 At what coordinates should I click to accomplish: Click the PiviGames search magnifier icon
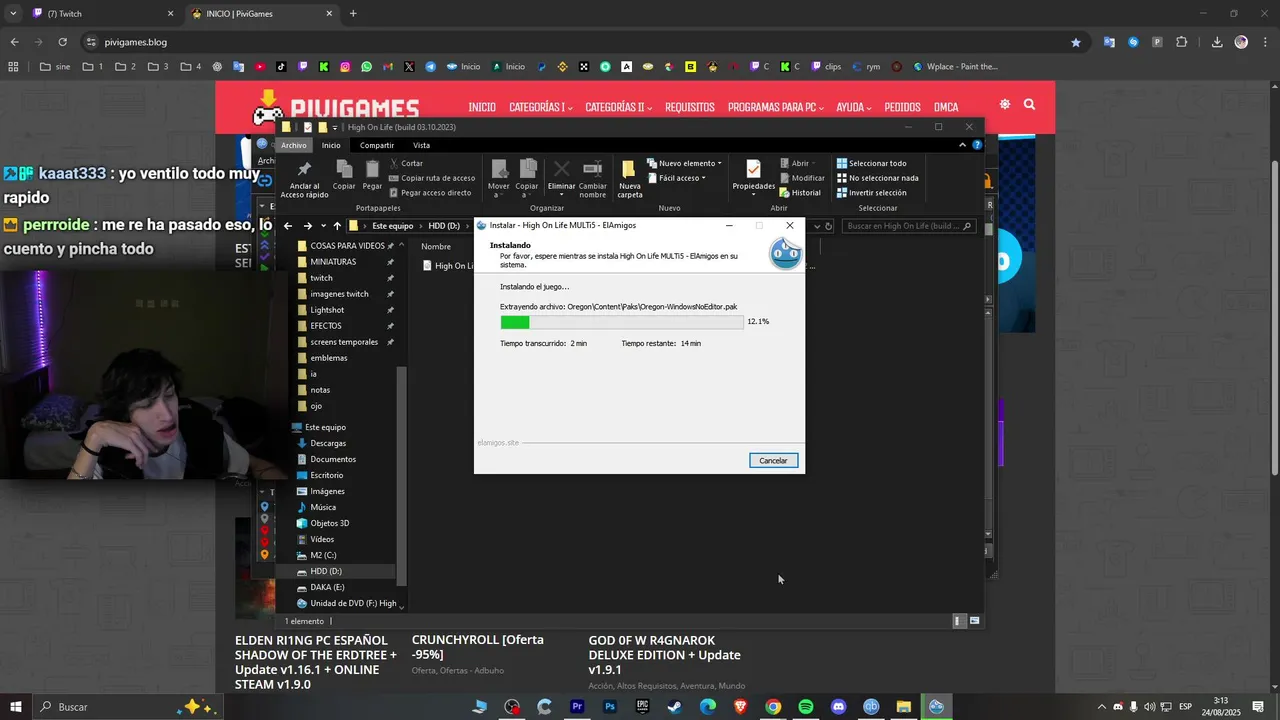pyautogui.click(x=1030, y=104)
